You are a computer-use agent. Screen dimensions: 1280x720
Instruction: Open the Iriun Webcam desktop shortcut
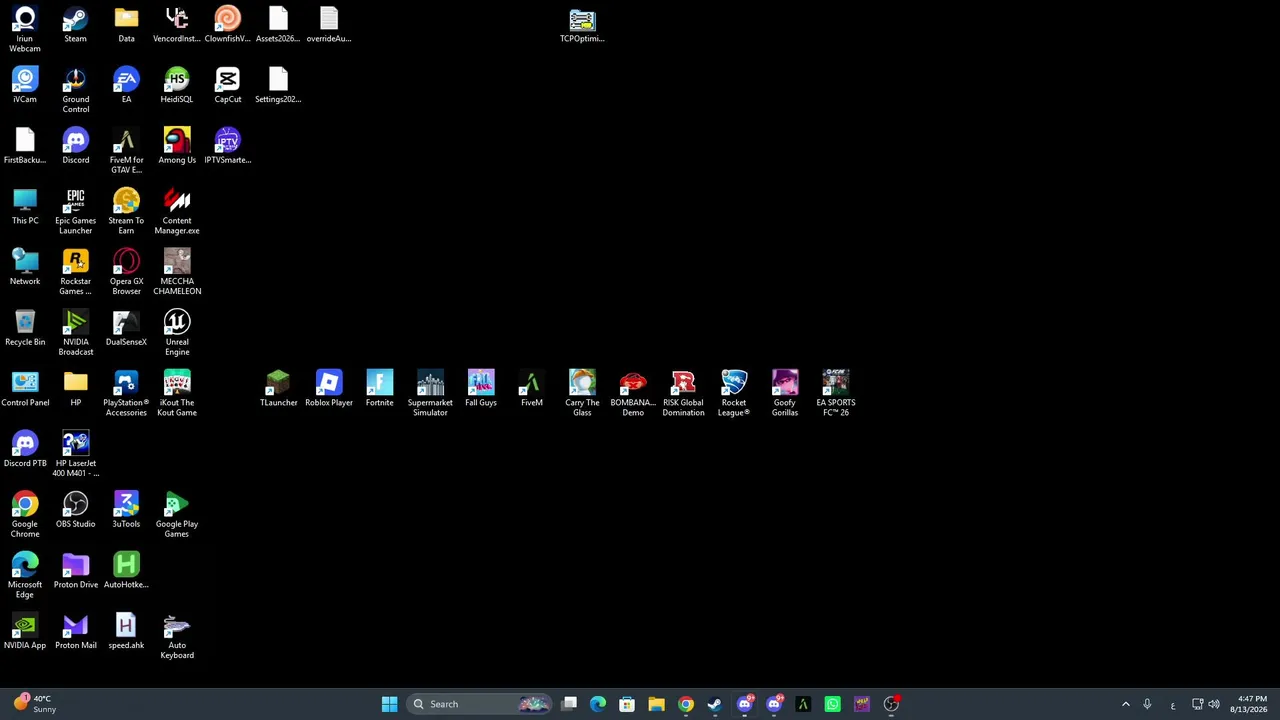point(25,30)
